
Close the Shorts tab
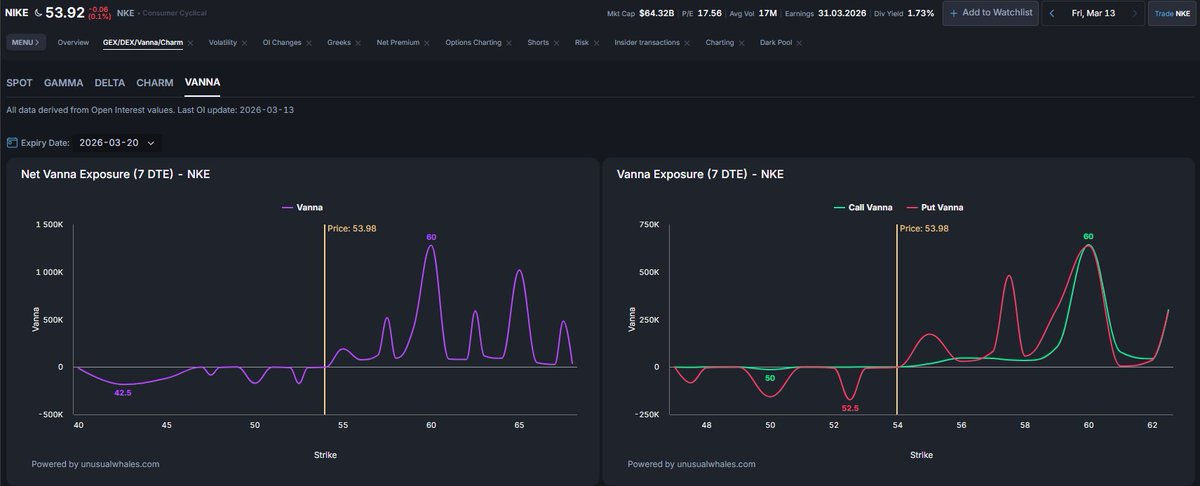556,43
